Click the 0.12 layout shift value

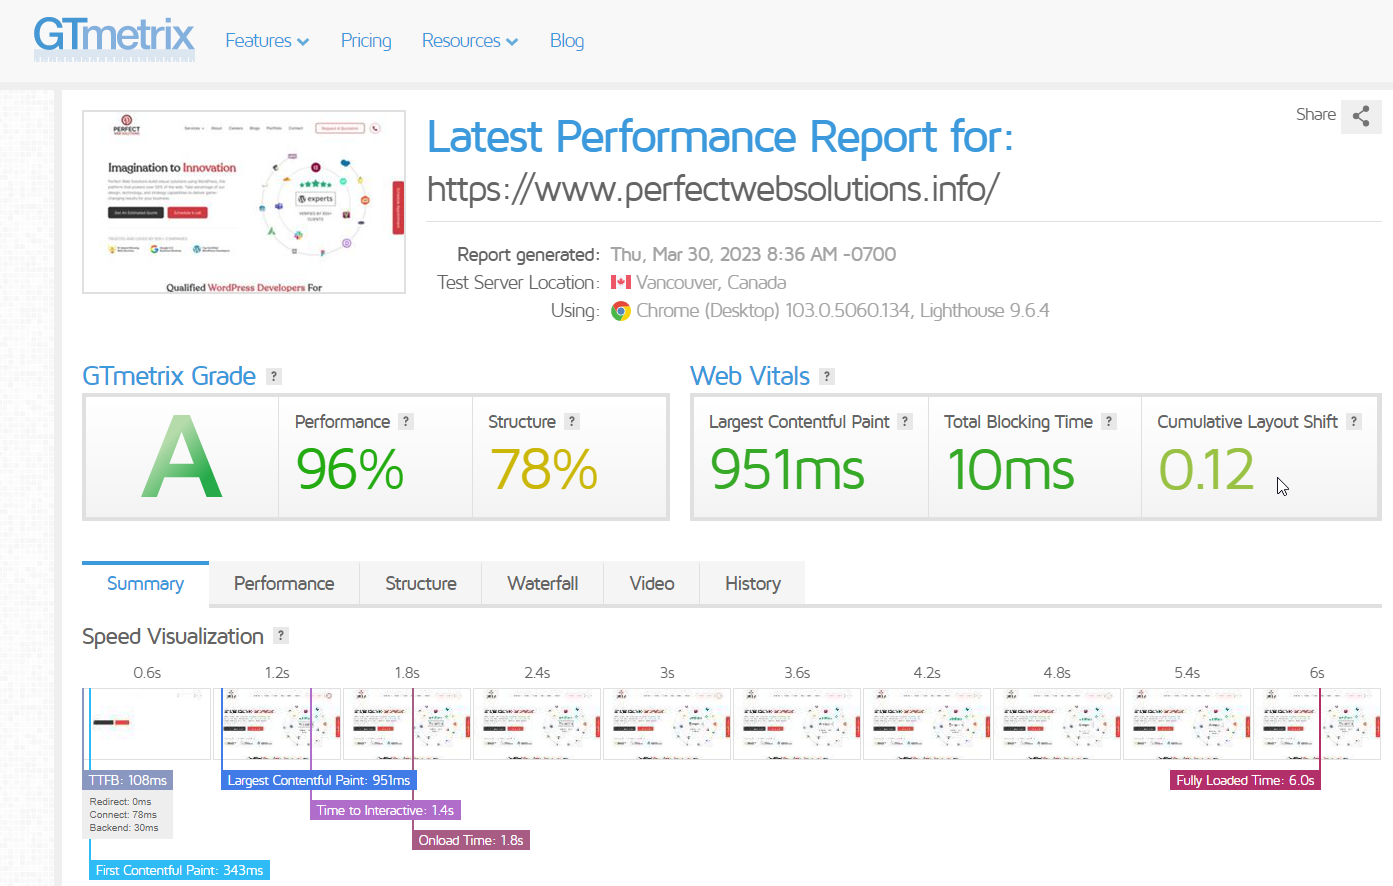tap(1206, 469)
